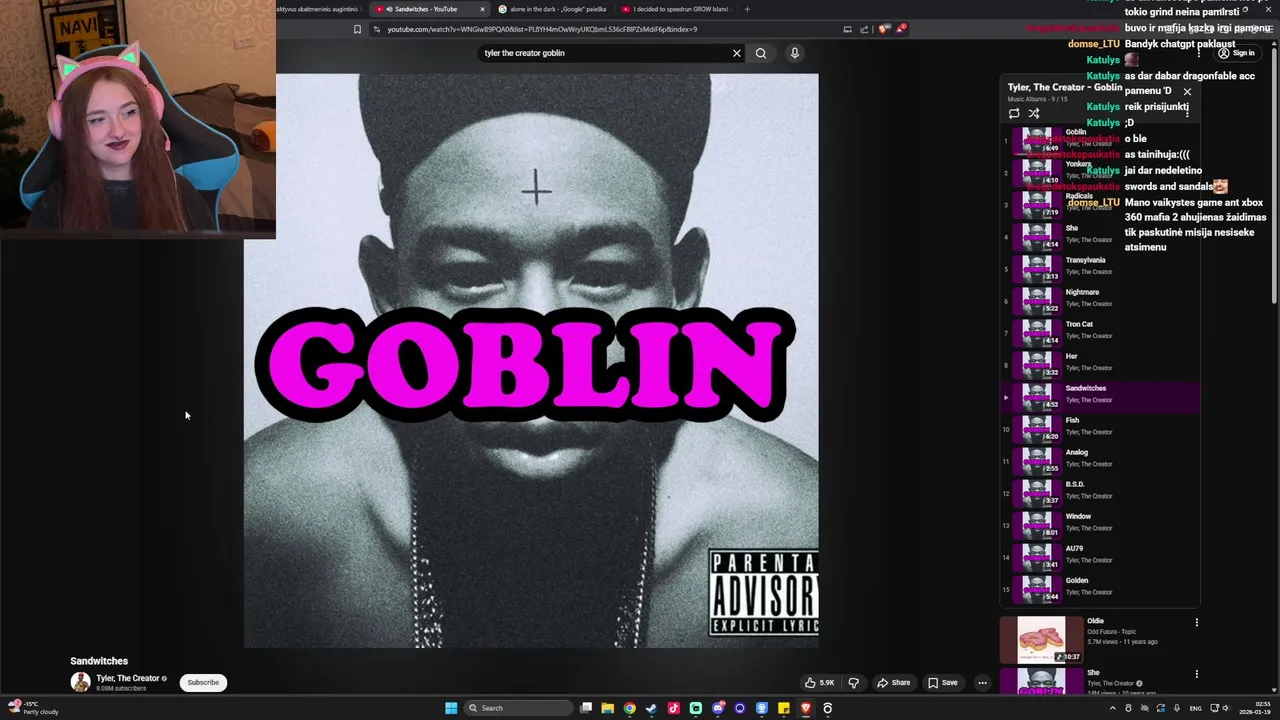Screen dimensions: 1280x720
Task: Save the video to a playlist
Action: point(943,683)
